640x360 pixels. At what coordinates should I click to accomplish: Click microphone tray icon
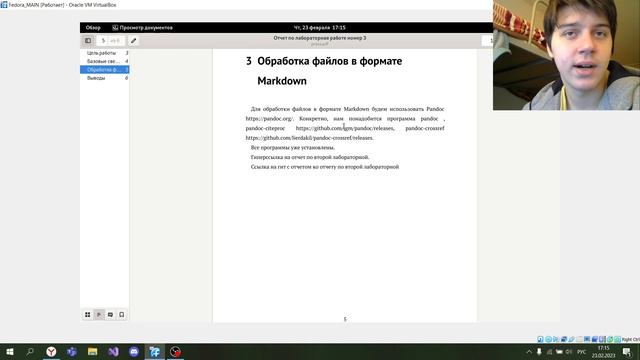[539, 351]
